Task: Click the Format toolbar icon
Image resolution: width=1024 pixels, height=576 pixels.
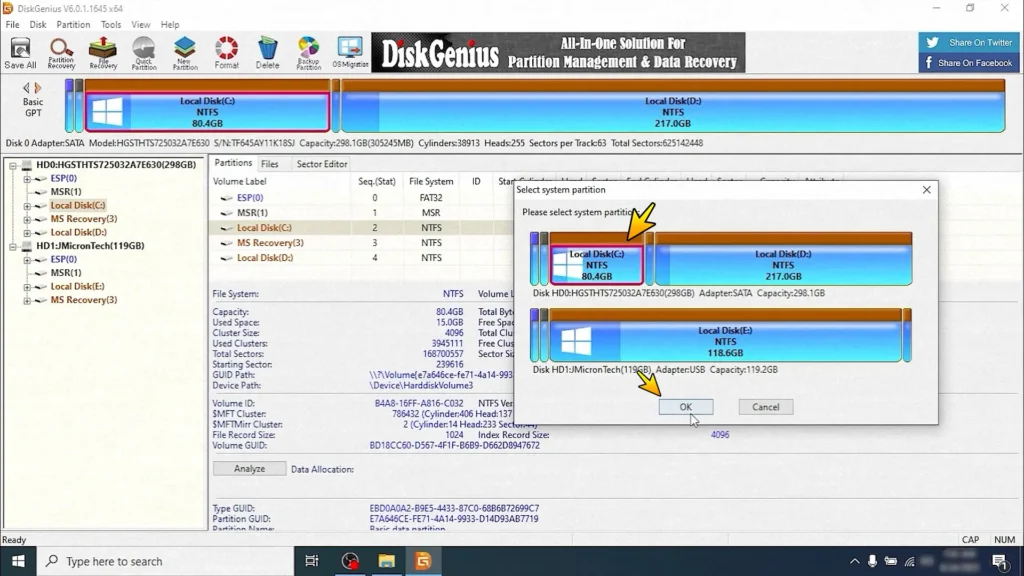Action: click(x=227, y=53)
